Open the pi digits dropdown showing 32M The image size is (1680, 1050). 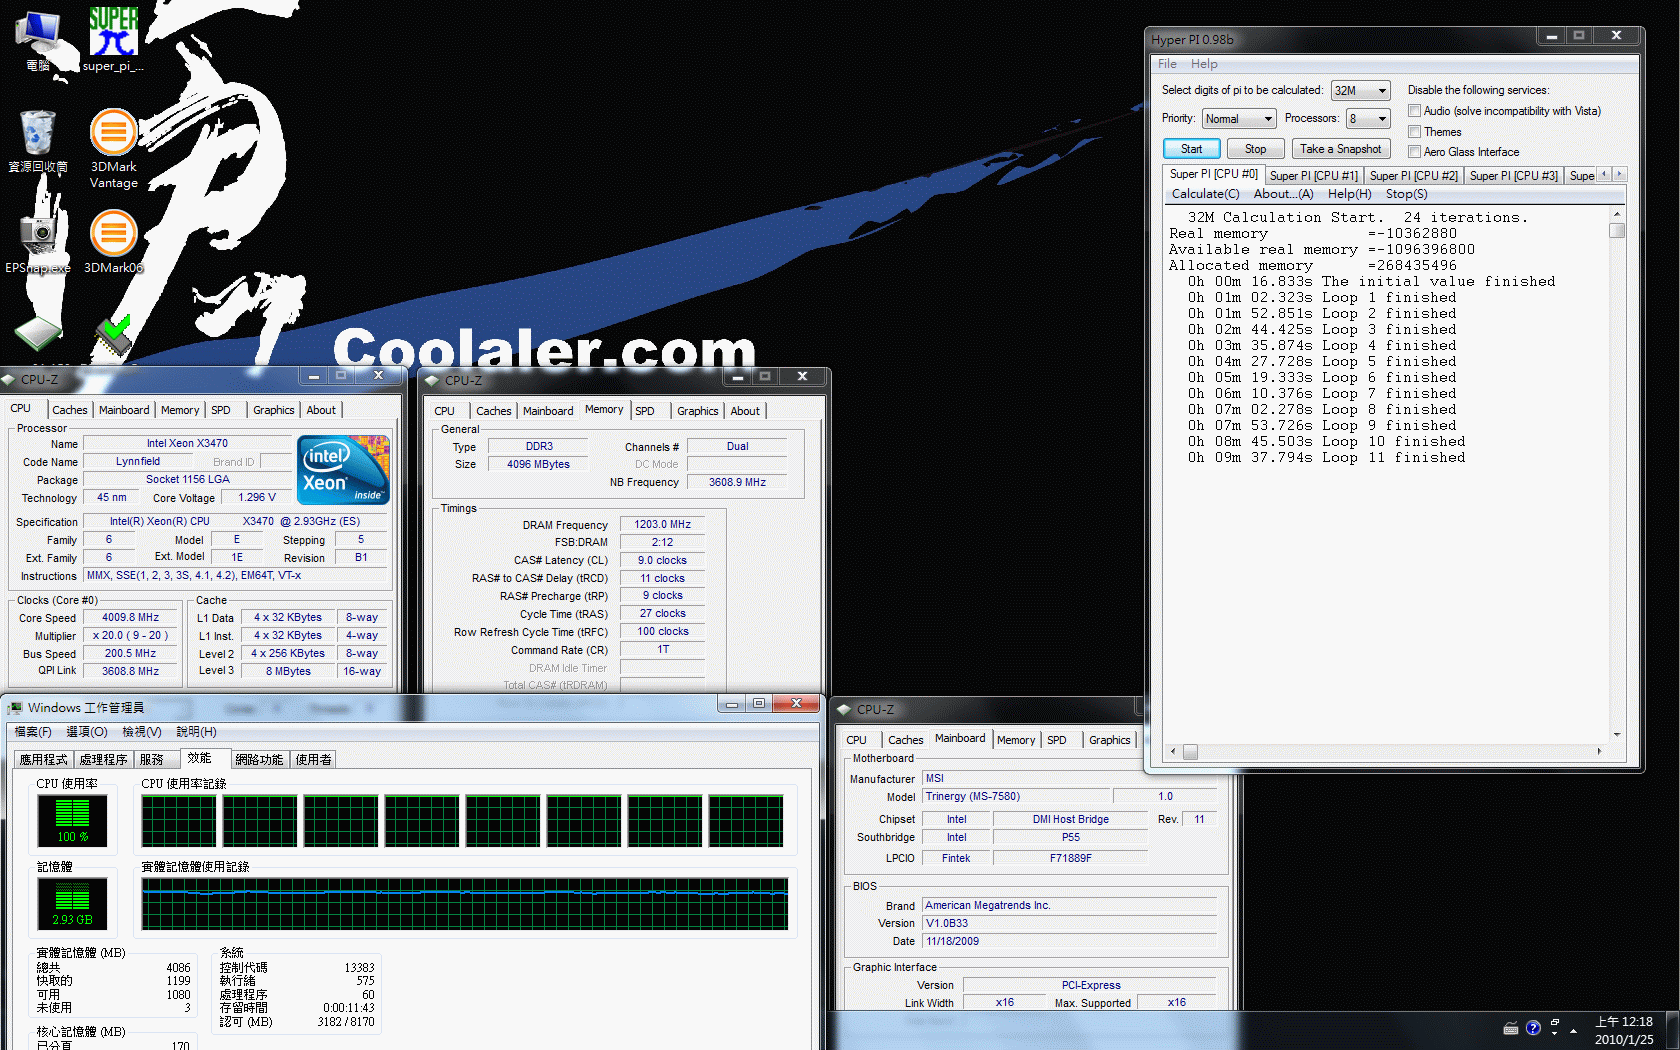pyautogui.click(x=1360, y=90)
